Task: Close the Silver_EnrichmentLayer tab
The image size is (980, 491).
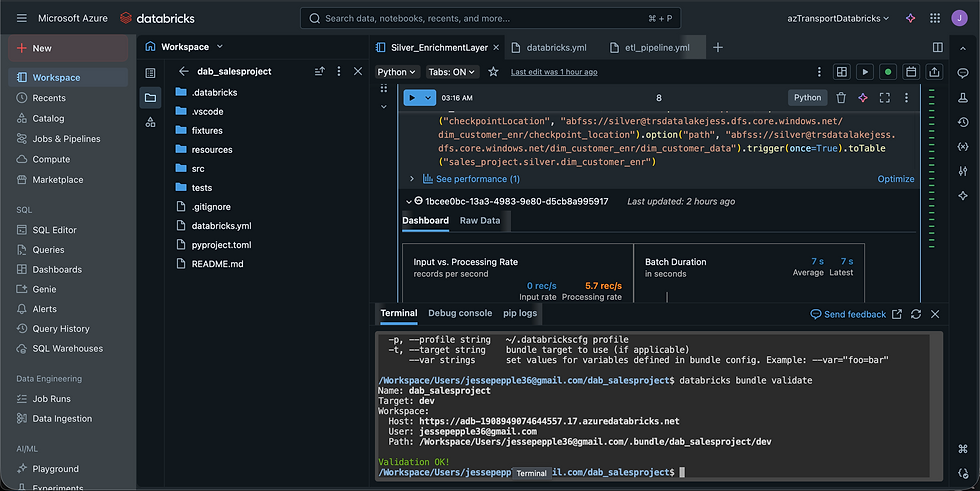Action: coord(496,47)
